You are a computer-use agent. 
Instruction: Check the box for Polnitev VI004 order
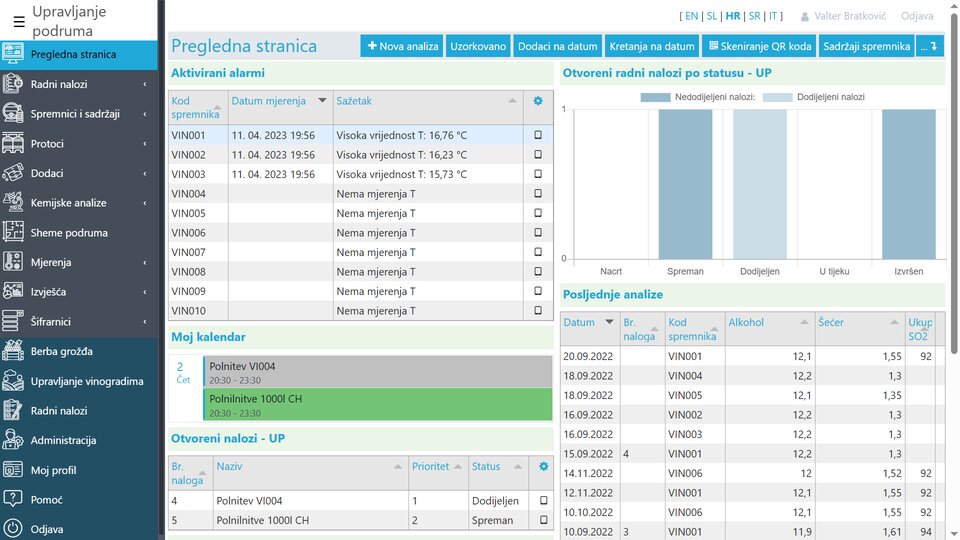[544, 501]
